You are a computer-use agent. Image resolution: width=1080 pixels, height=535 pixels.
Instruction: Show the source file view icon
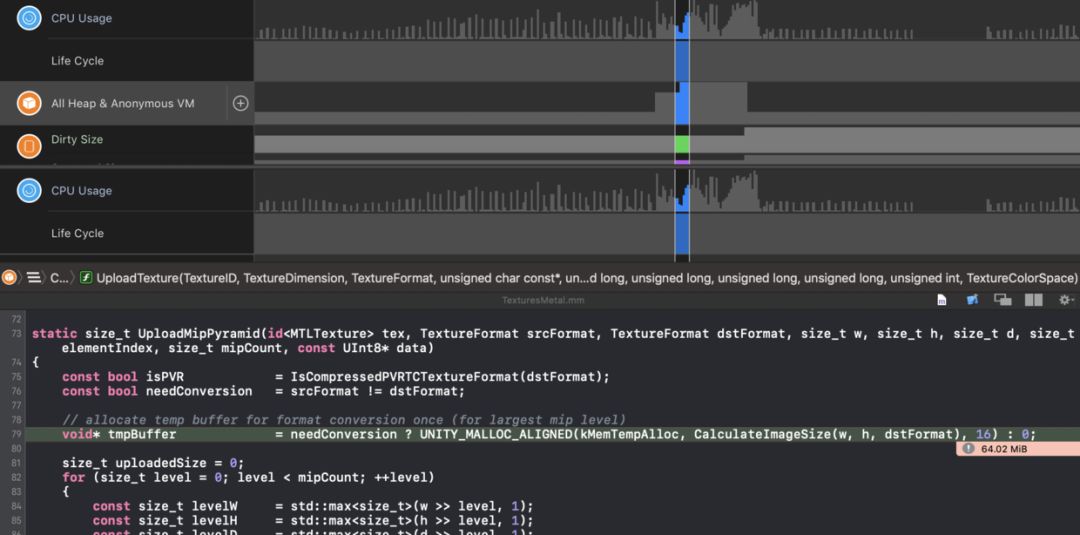(x=942, y=300)
